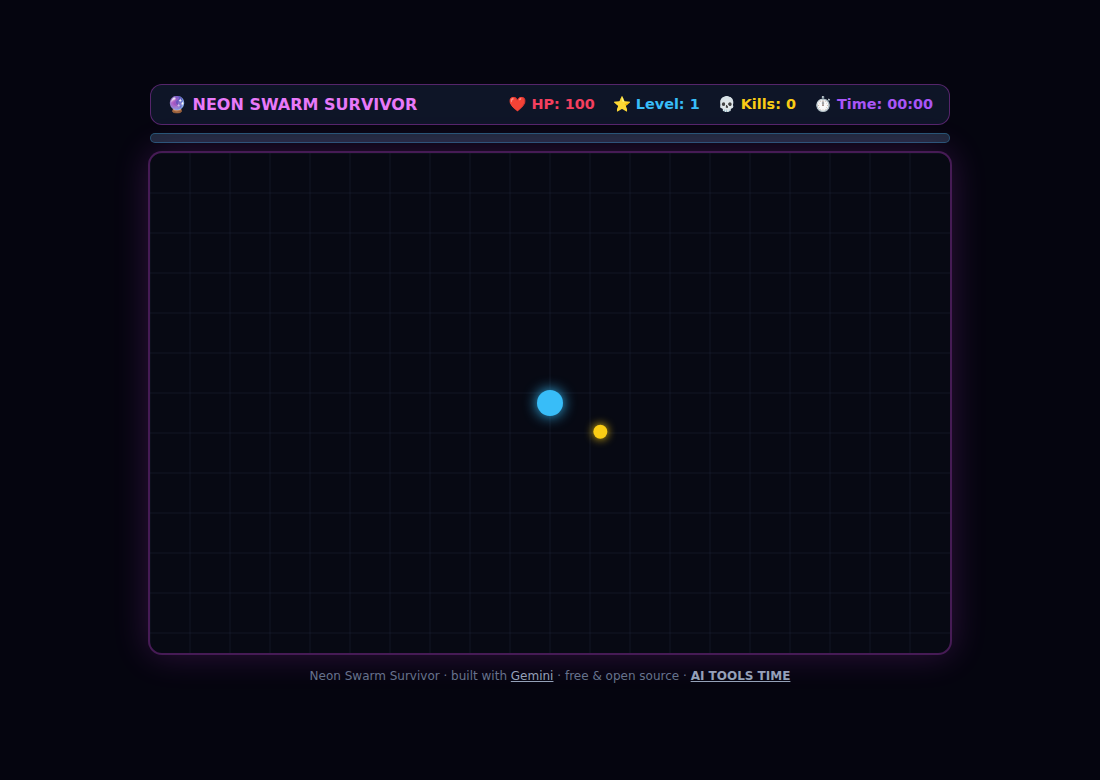Click the Level: 1 readout
This screenshot has height=780, width=1100.
point(667,105)
